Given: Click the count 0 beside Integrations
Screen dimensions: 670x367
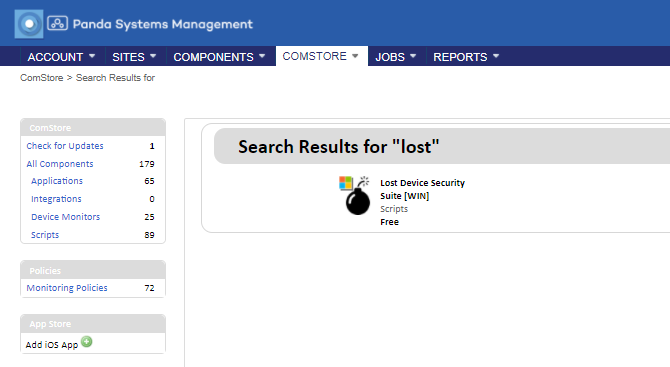Looking at the screenshot, I should (x=152, y=199).
